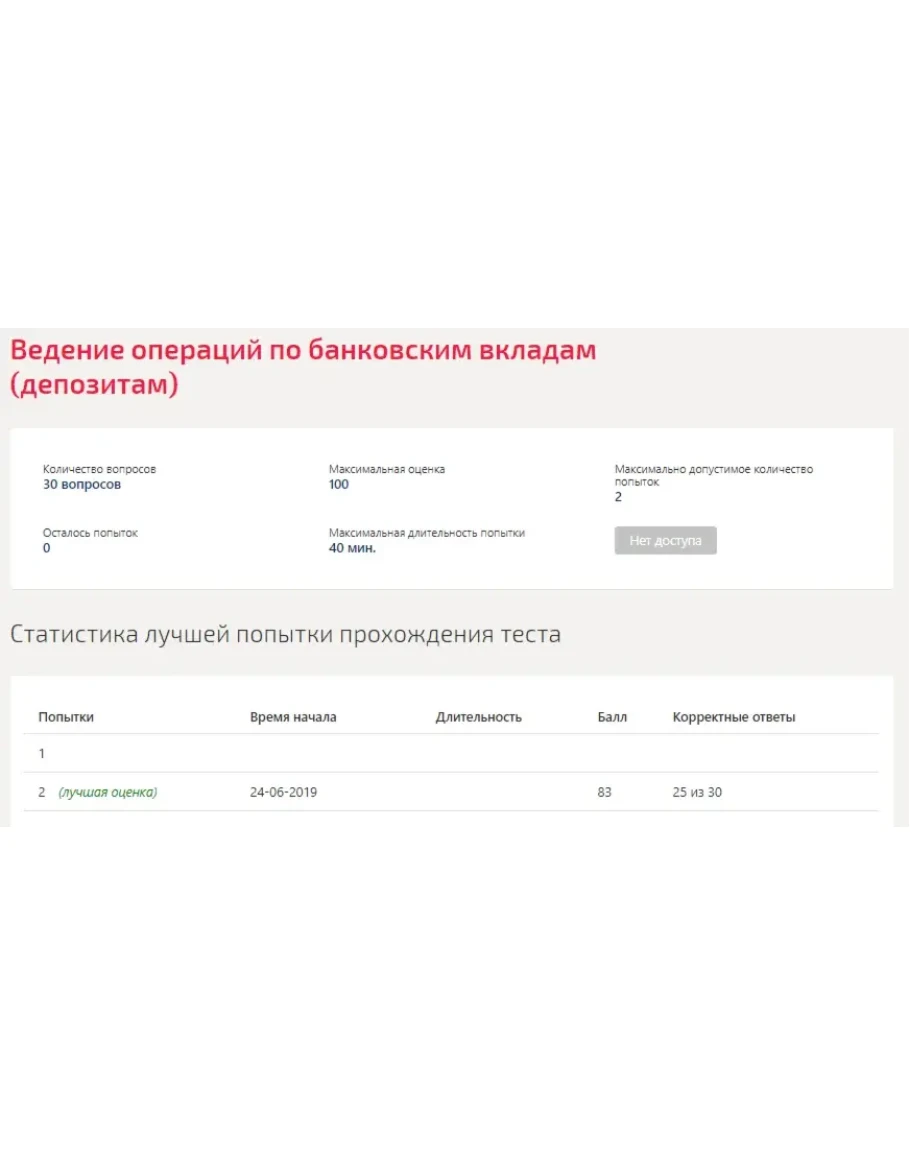This screenshot has height=1155, width=910.
Task: Click the green '(лучшая оценка)' label
Action: [108, 792]
